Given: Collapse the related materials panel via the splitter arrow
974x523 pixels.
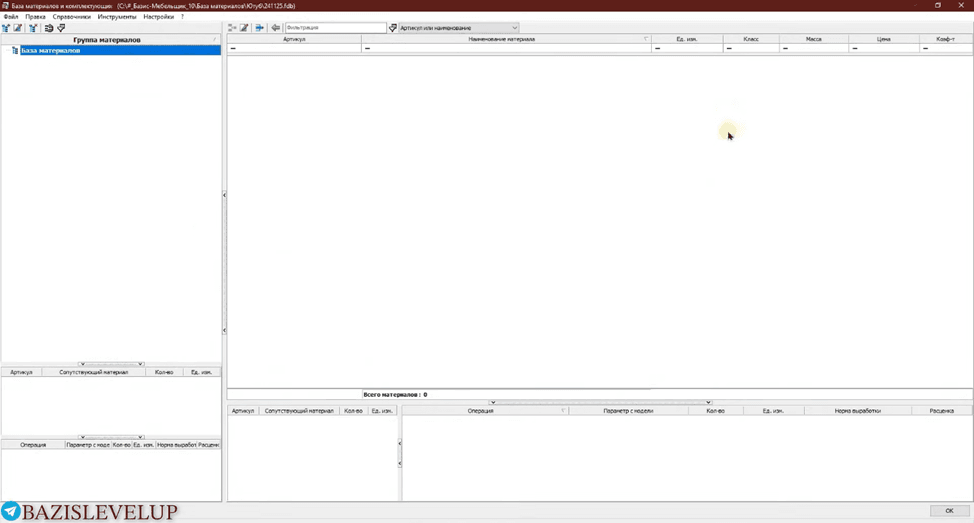Looking at the screenshot, I should point(399,443).
